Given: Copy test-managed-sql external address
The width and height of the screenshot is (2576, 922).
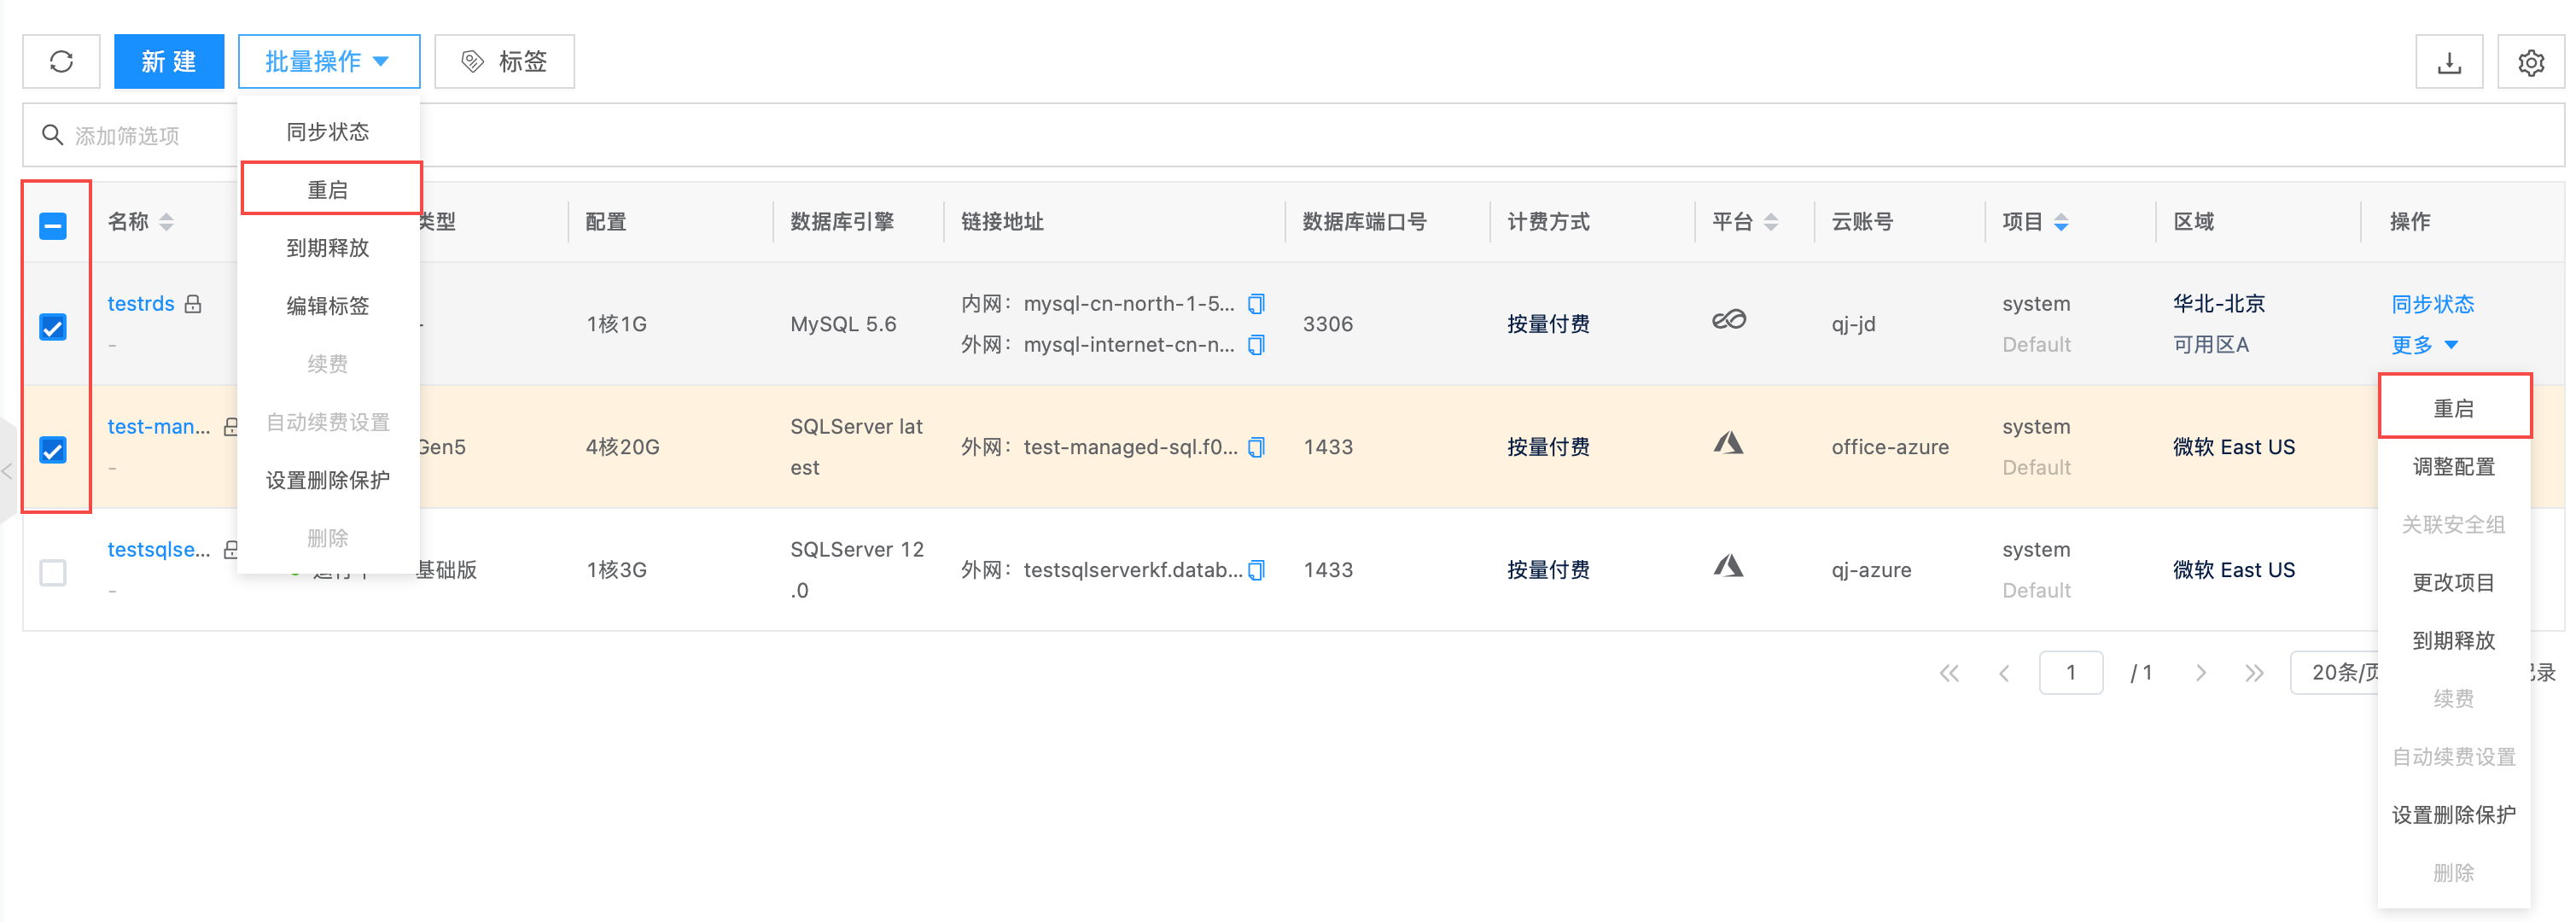Looking at the screenshot, I should click(1257, 447).
